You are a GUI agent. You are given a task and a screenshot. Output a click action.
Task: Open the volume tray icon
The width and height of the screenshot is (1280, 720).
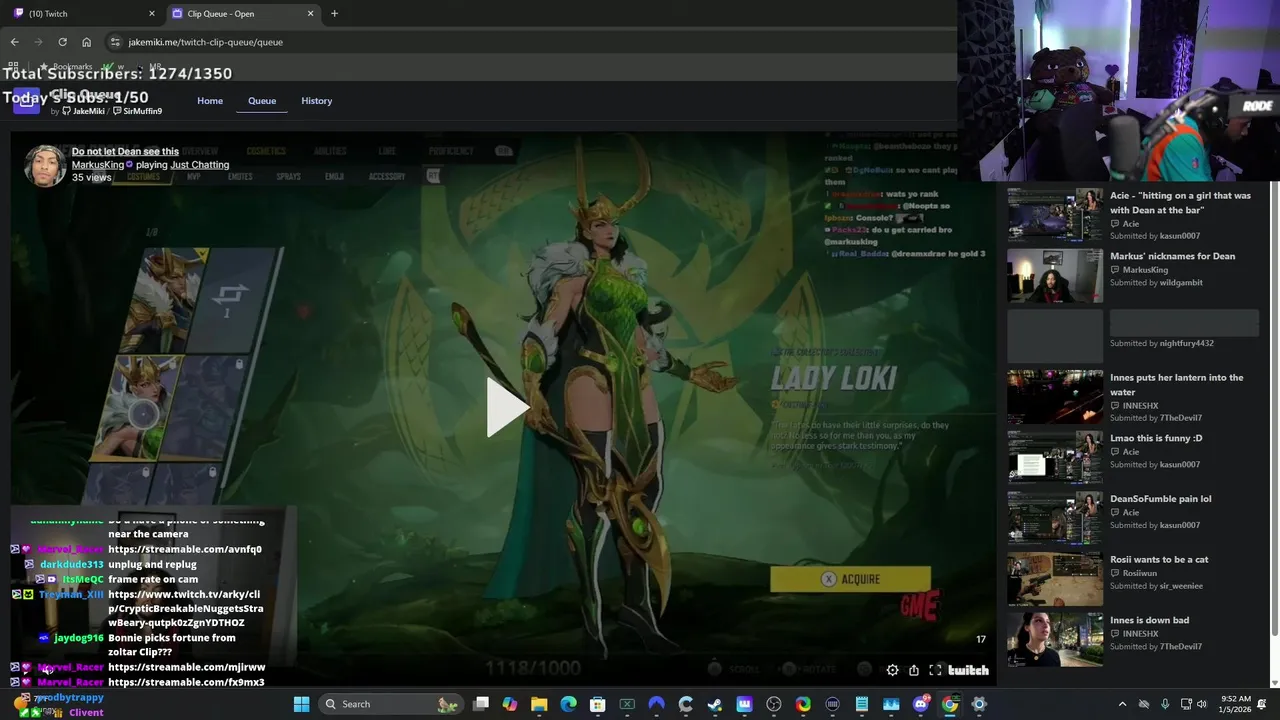(1201, 704)
